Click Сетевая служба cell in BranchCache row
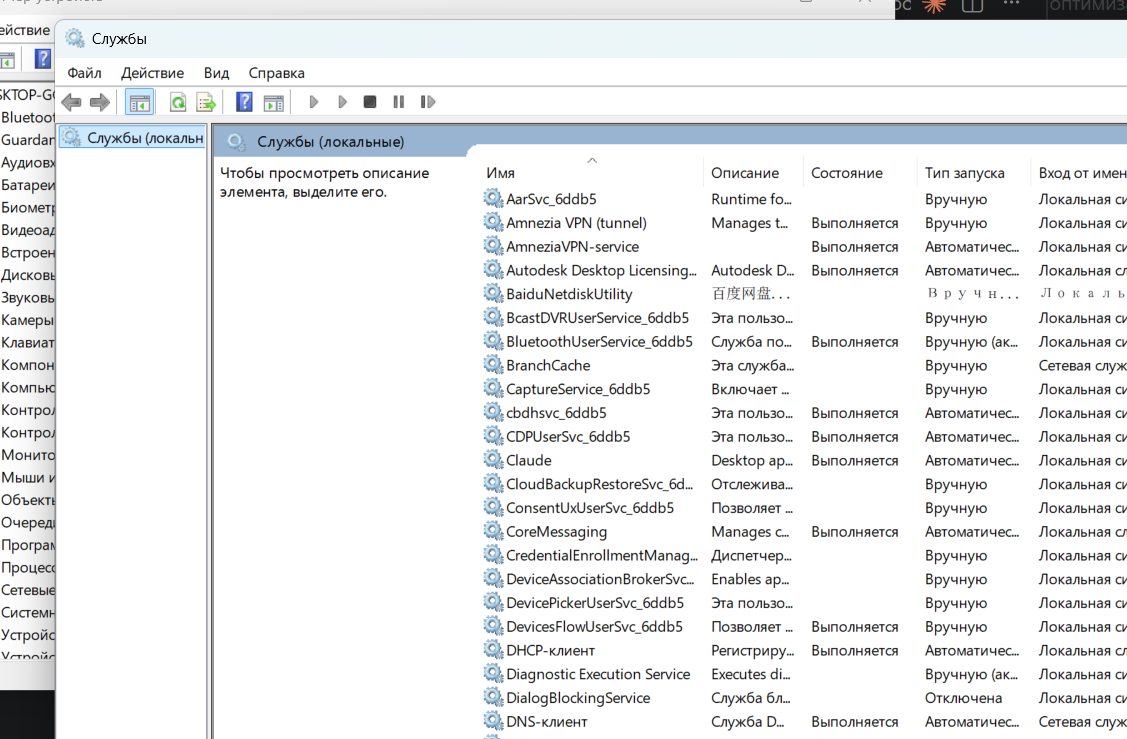The height and width of the screenshot is (739, 1127). pos(1082,365)
